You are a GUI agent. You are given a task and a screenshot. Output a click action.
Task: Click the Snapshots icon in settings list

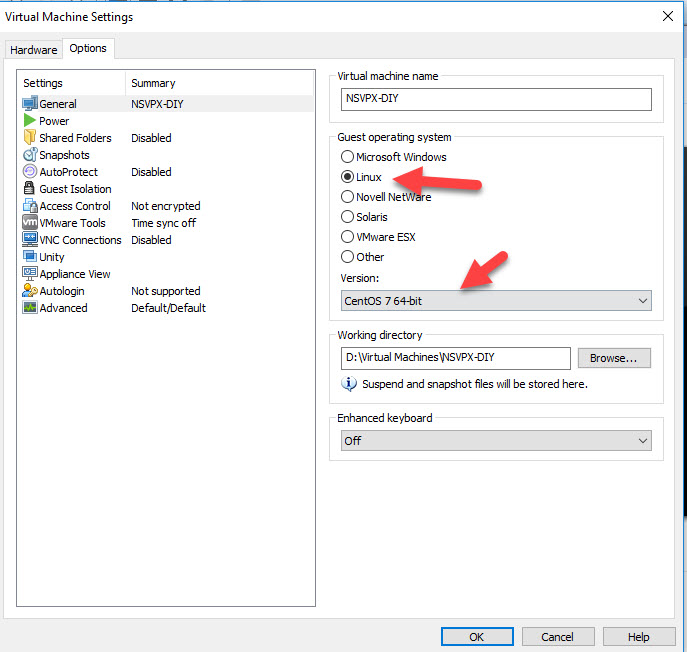[30, 155]
